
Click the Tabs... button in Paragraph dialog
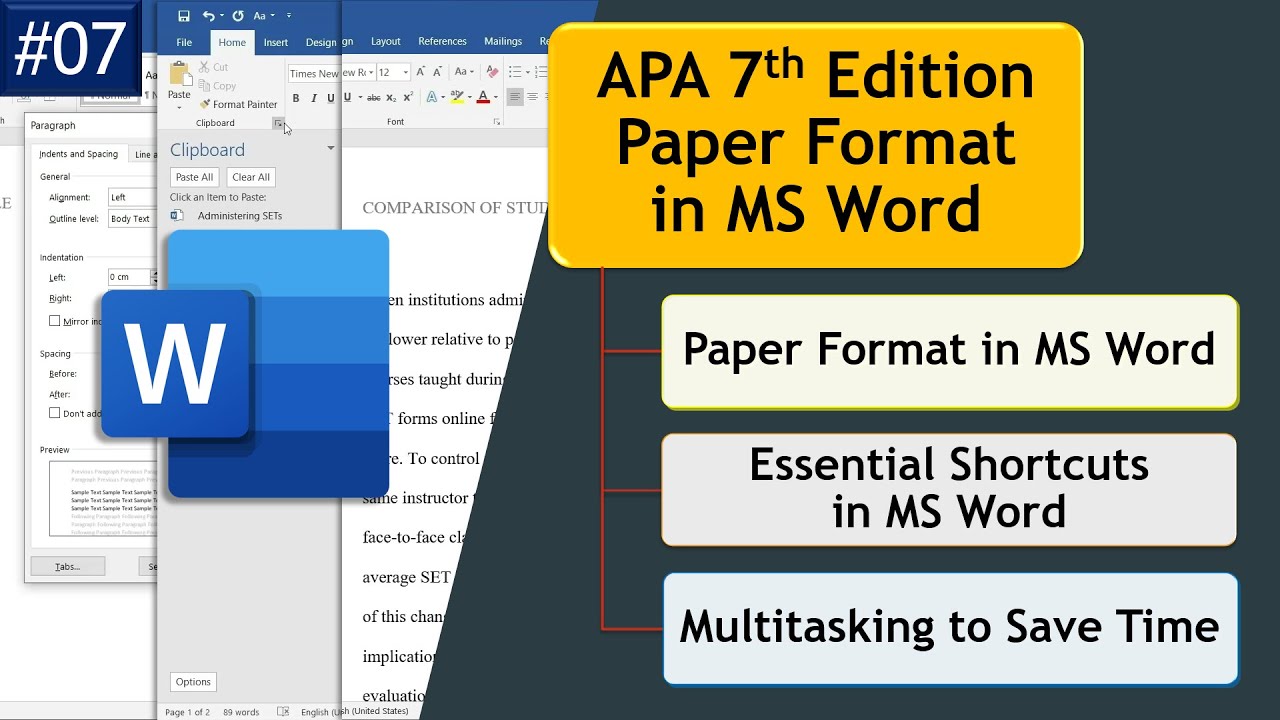click(x=67, y=566)
